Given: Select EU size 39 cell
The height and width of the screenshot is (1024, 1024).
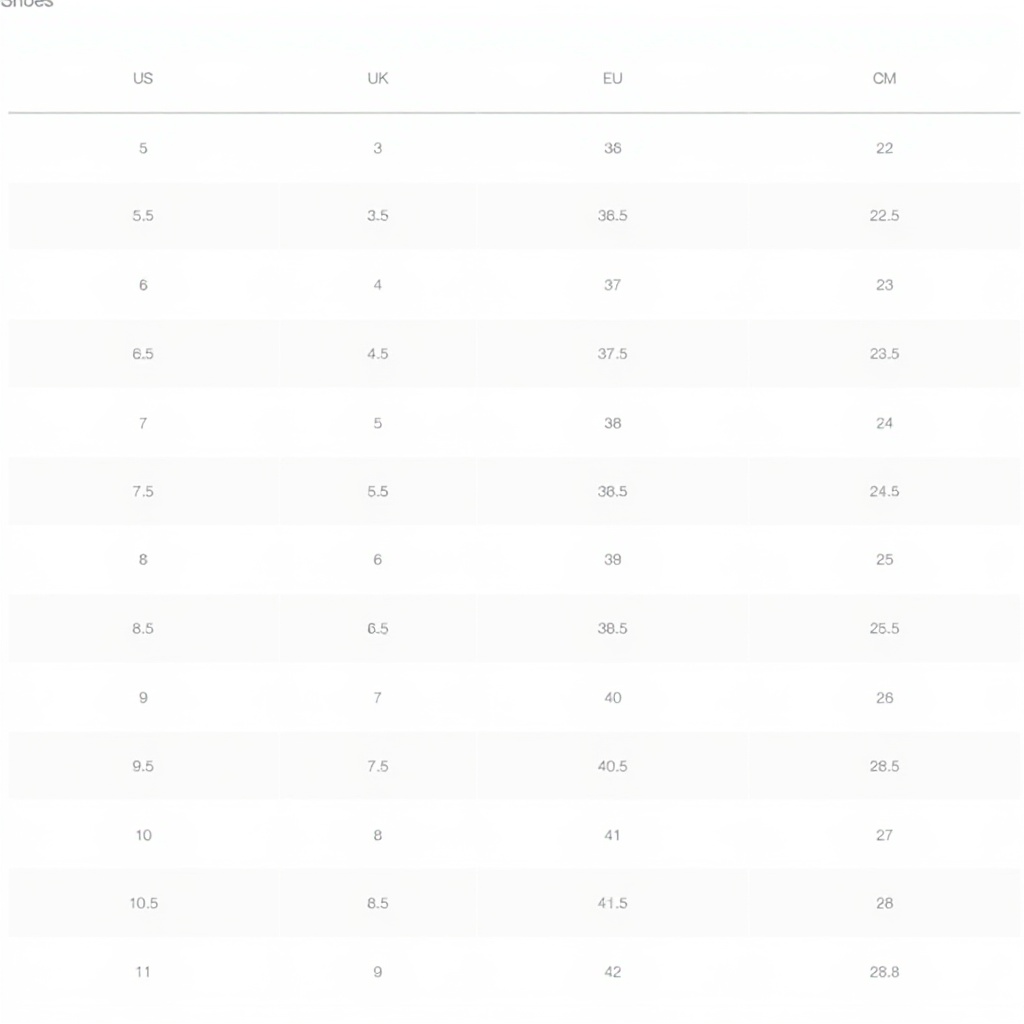Looking at the screenshot, I should click(x=612, y=560).
